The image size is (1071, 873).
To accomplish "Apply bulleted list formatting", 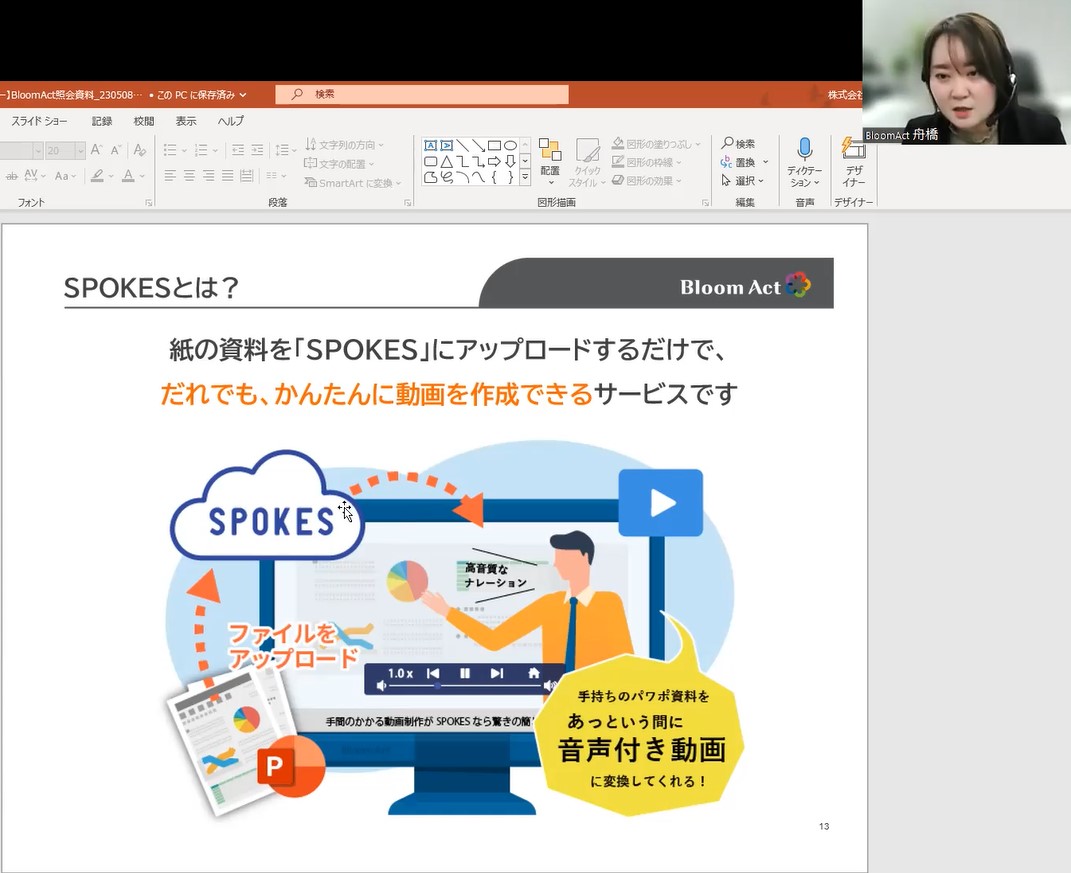I will point(170,150).
